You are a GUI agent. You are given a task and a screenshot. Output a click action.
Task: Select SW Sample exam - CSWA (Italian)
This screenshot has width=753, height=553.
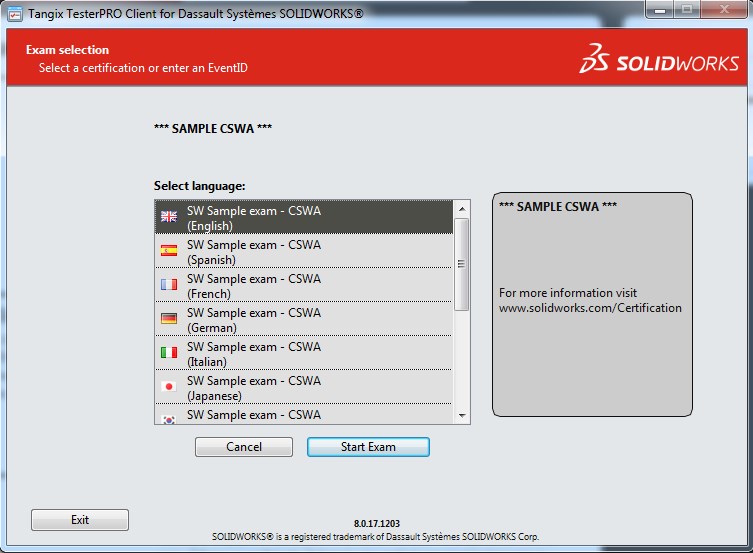(x=304, y=353)
